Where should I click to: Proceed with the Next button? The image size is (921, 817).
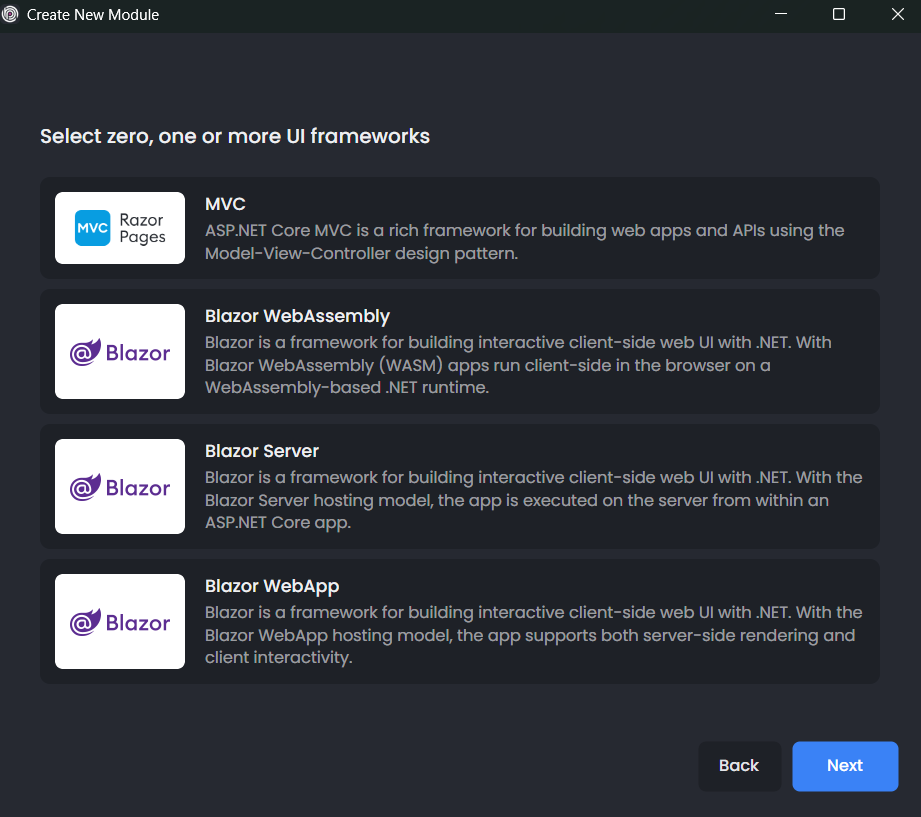pos(845,766)
